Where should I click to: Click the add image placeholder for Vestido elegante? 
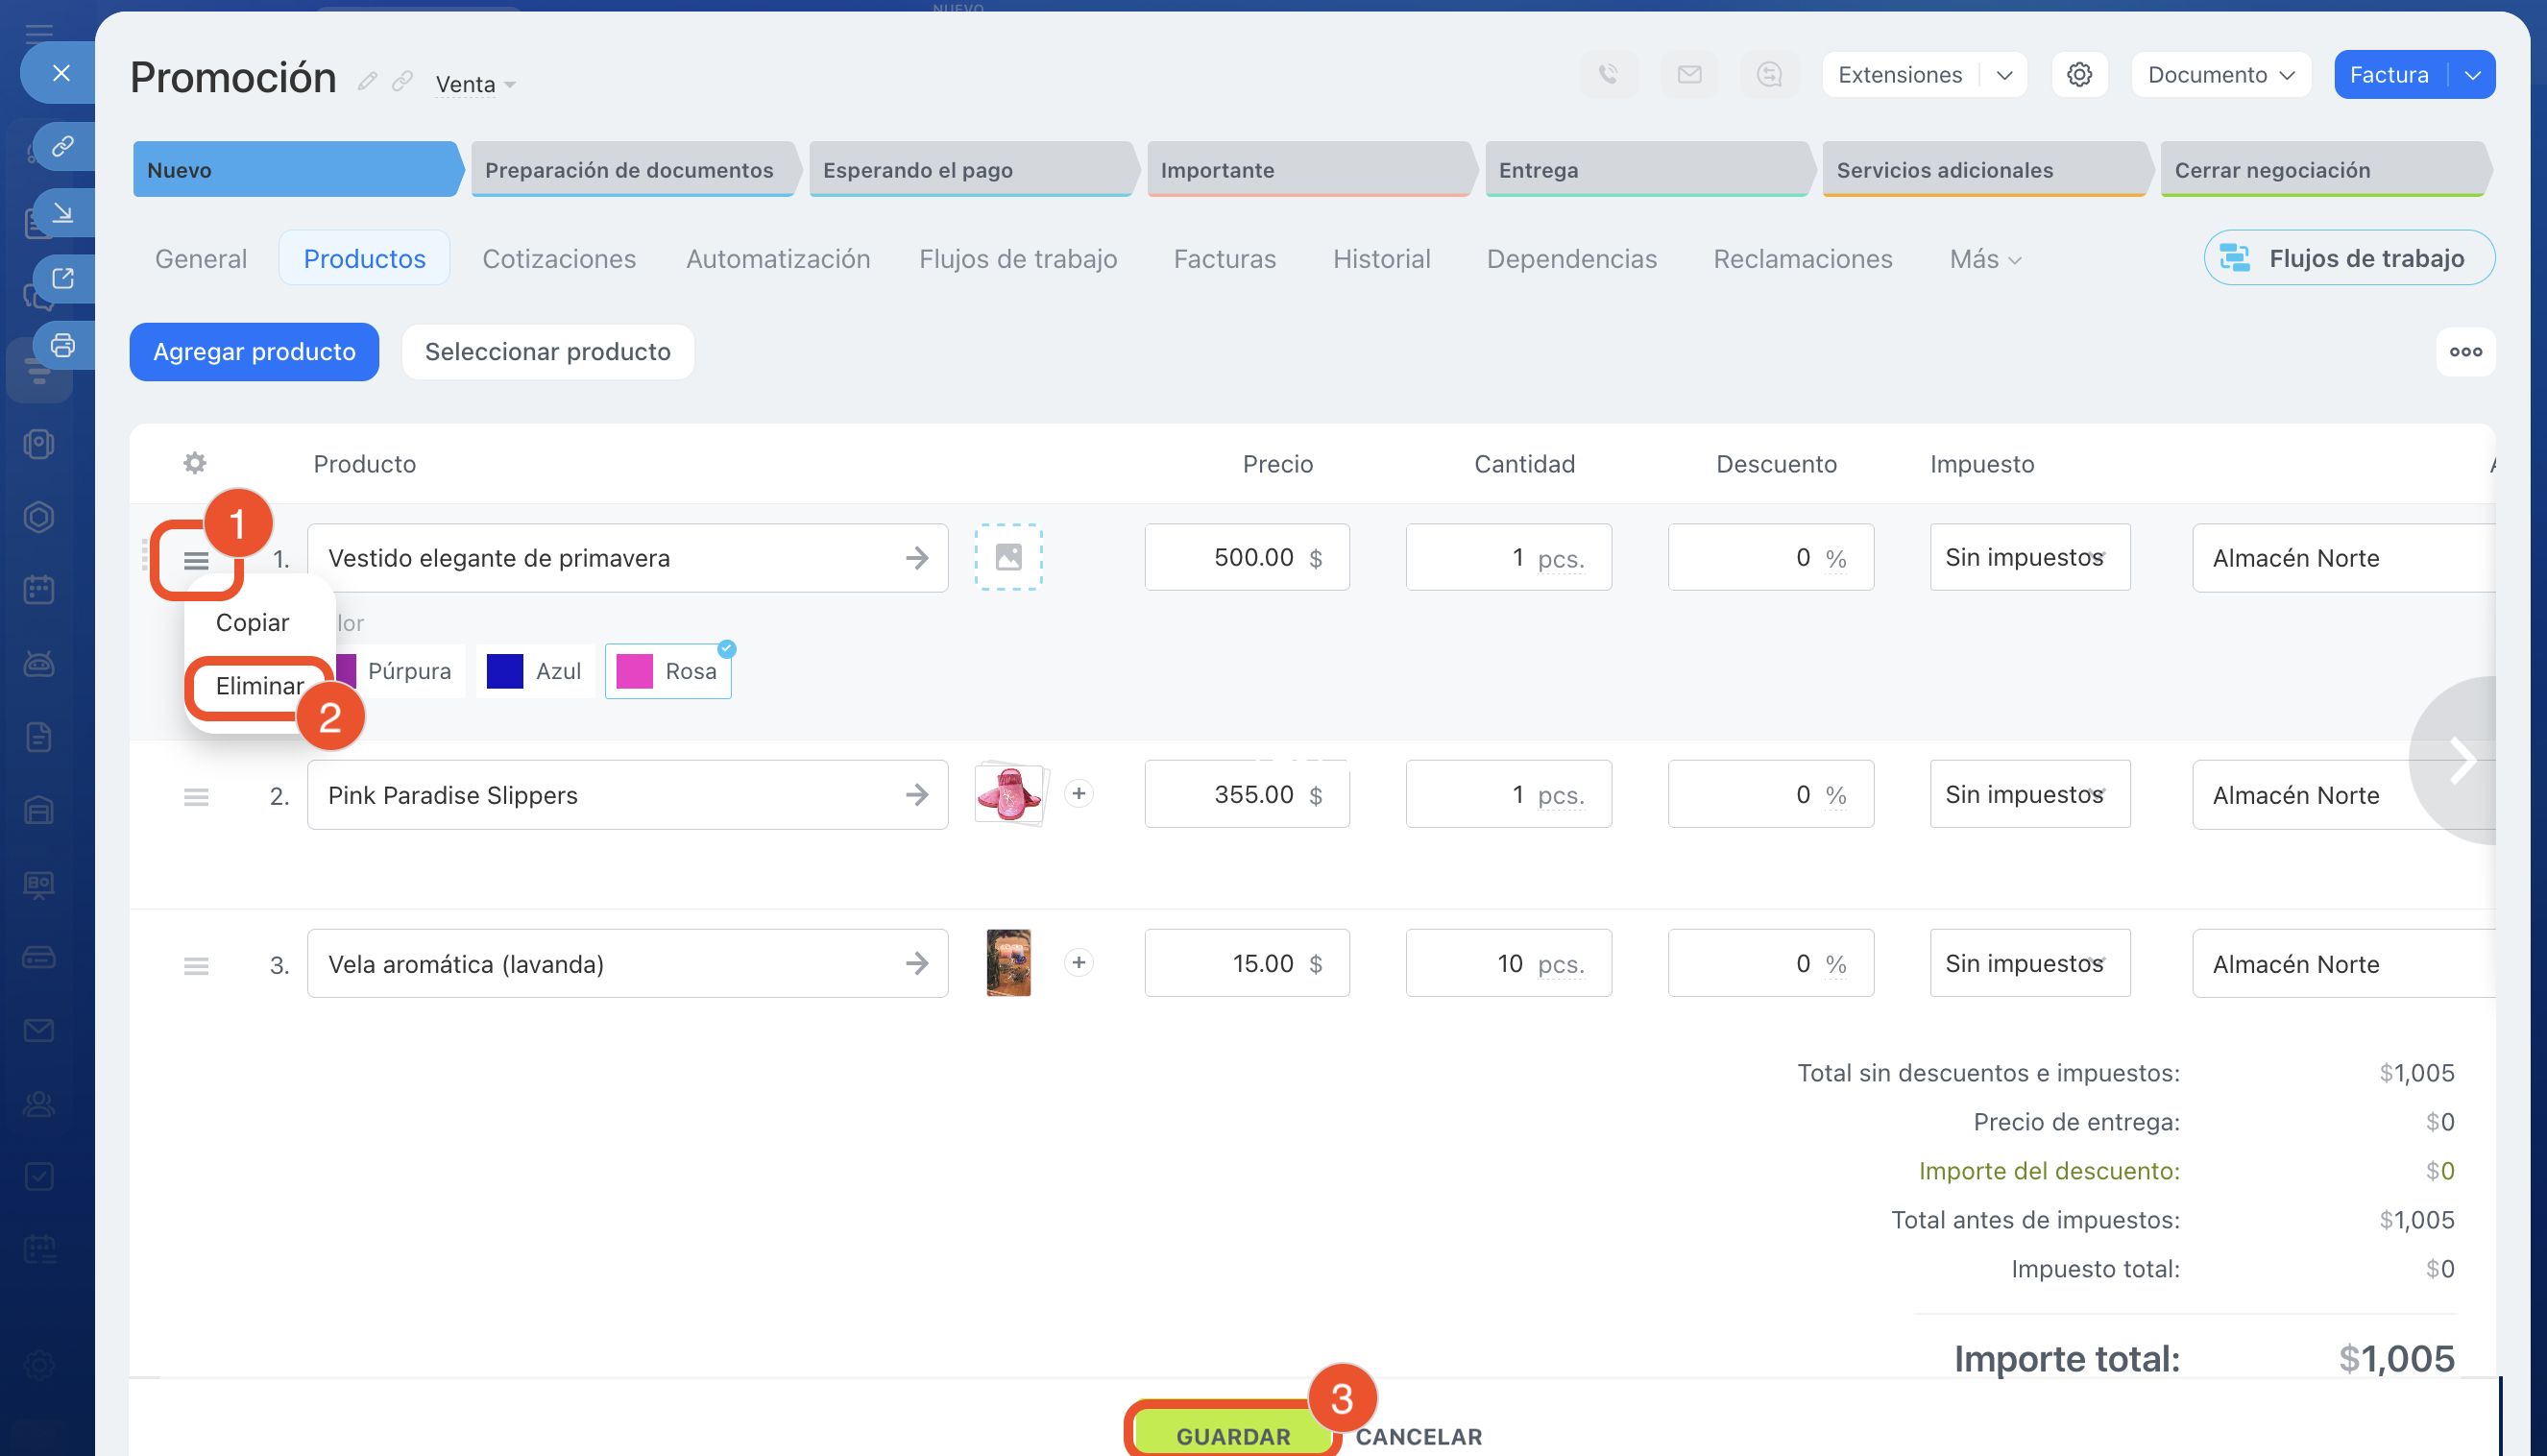point(1008,557)
